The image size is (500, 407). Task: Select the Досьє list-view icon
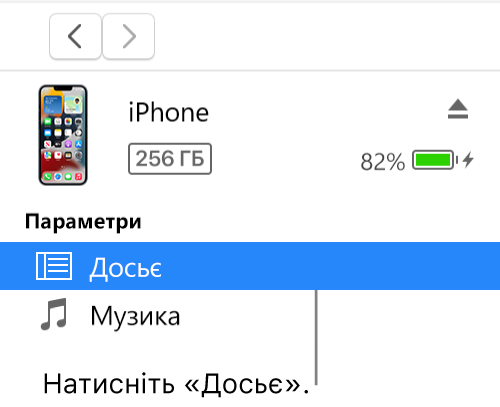point(54,266)
